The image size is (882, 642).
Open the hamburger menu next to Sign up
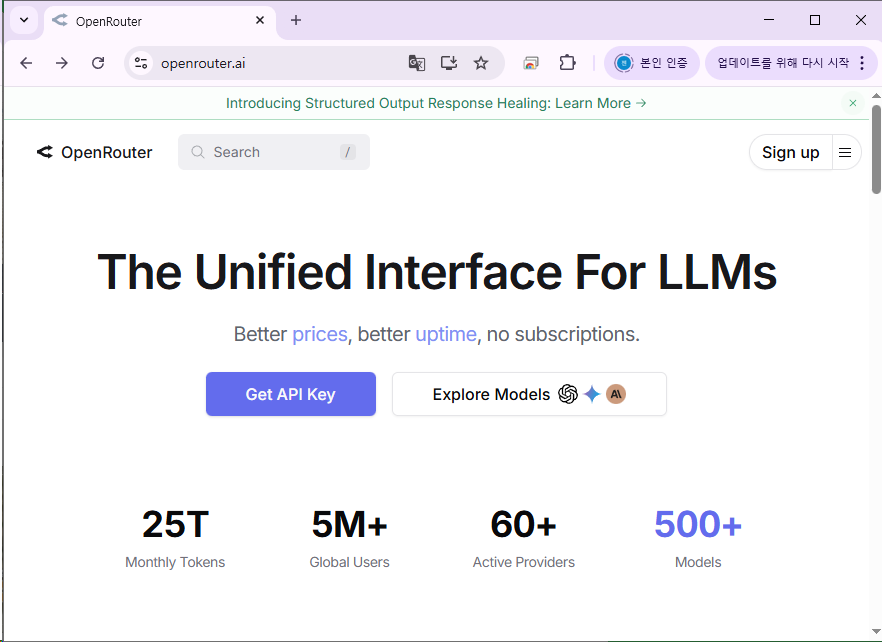[845, 152]
